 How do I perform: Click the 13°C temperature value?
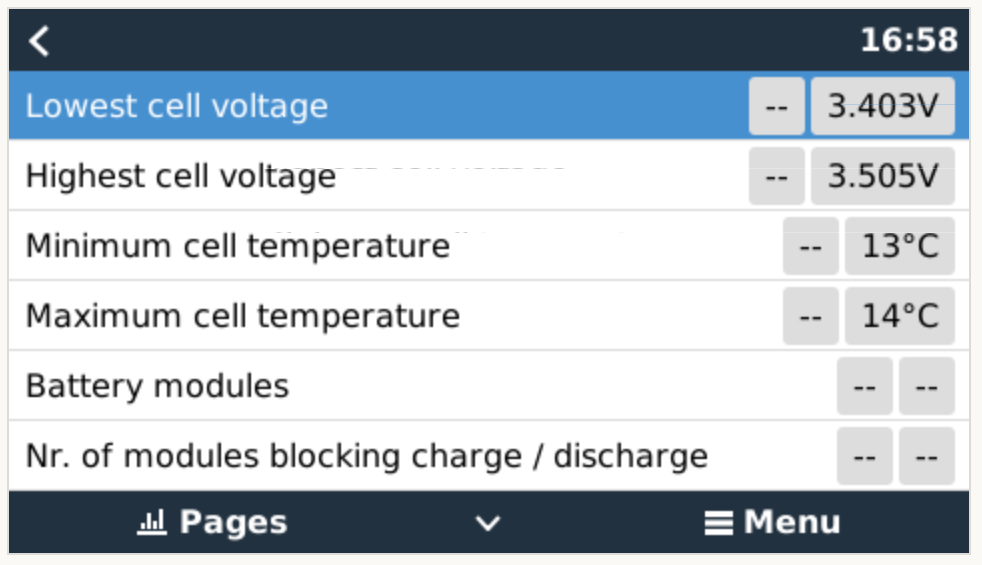tap(899, 246)
